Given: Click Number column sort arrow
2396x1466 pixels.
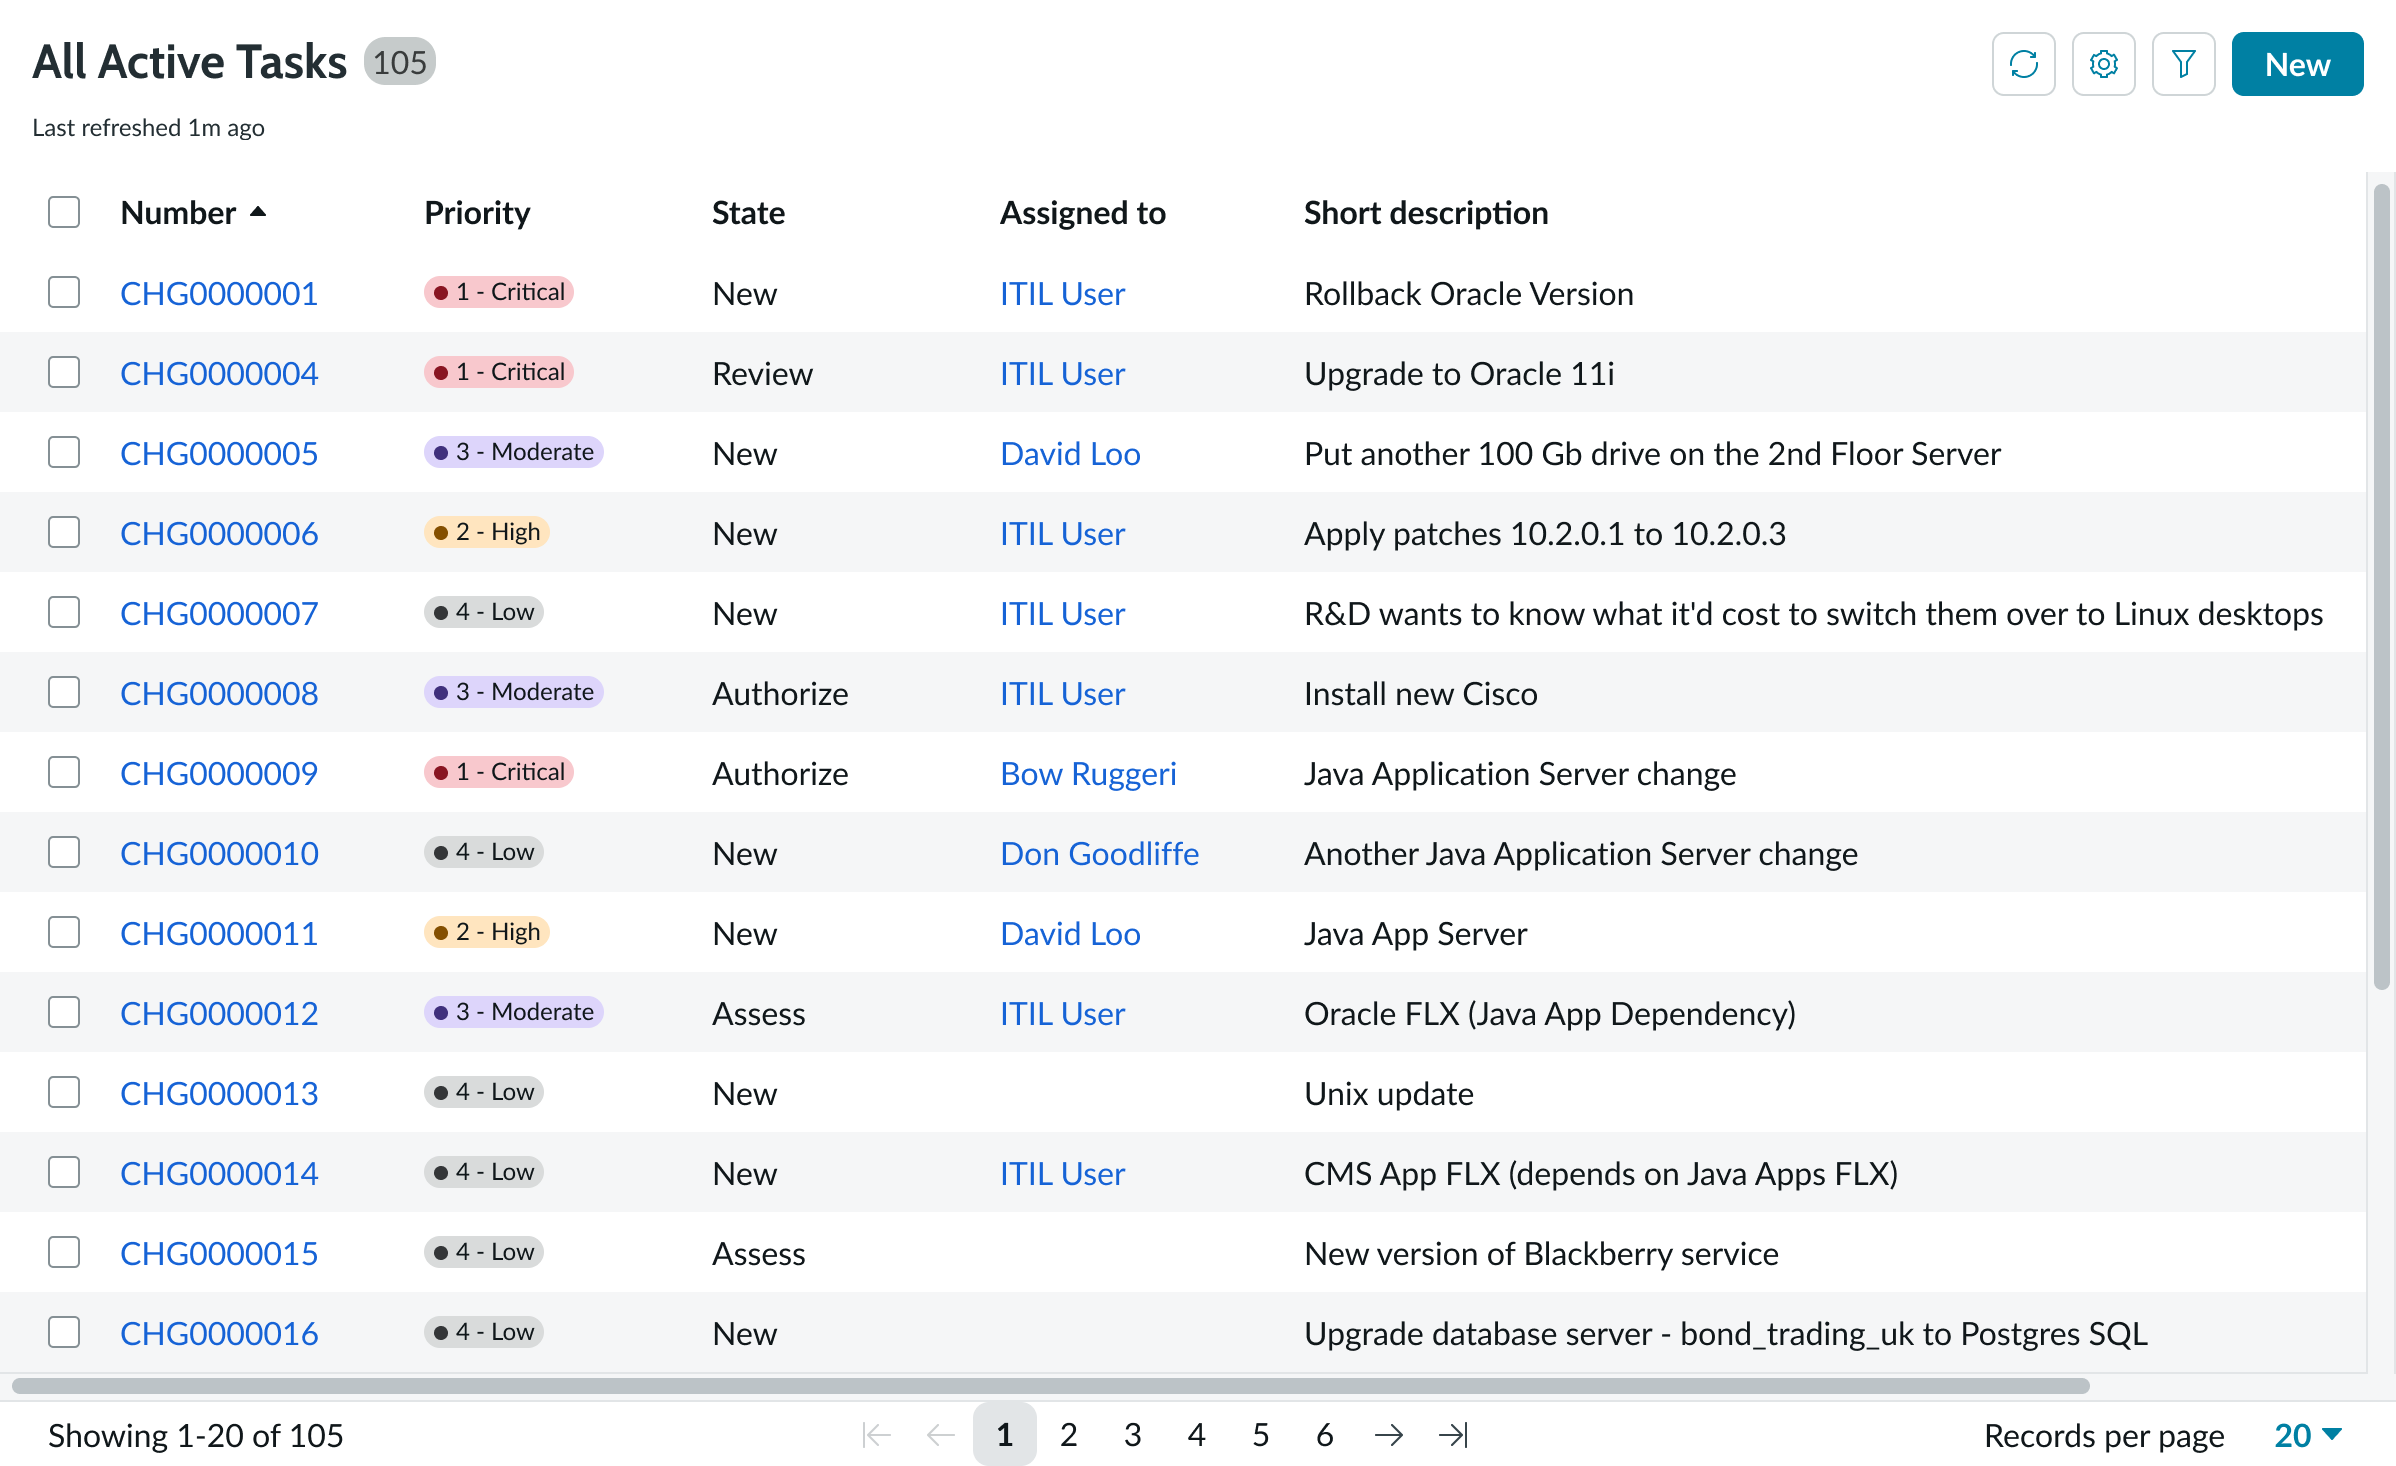Looking at the screenshot, I should coord(258,212).
